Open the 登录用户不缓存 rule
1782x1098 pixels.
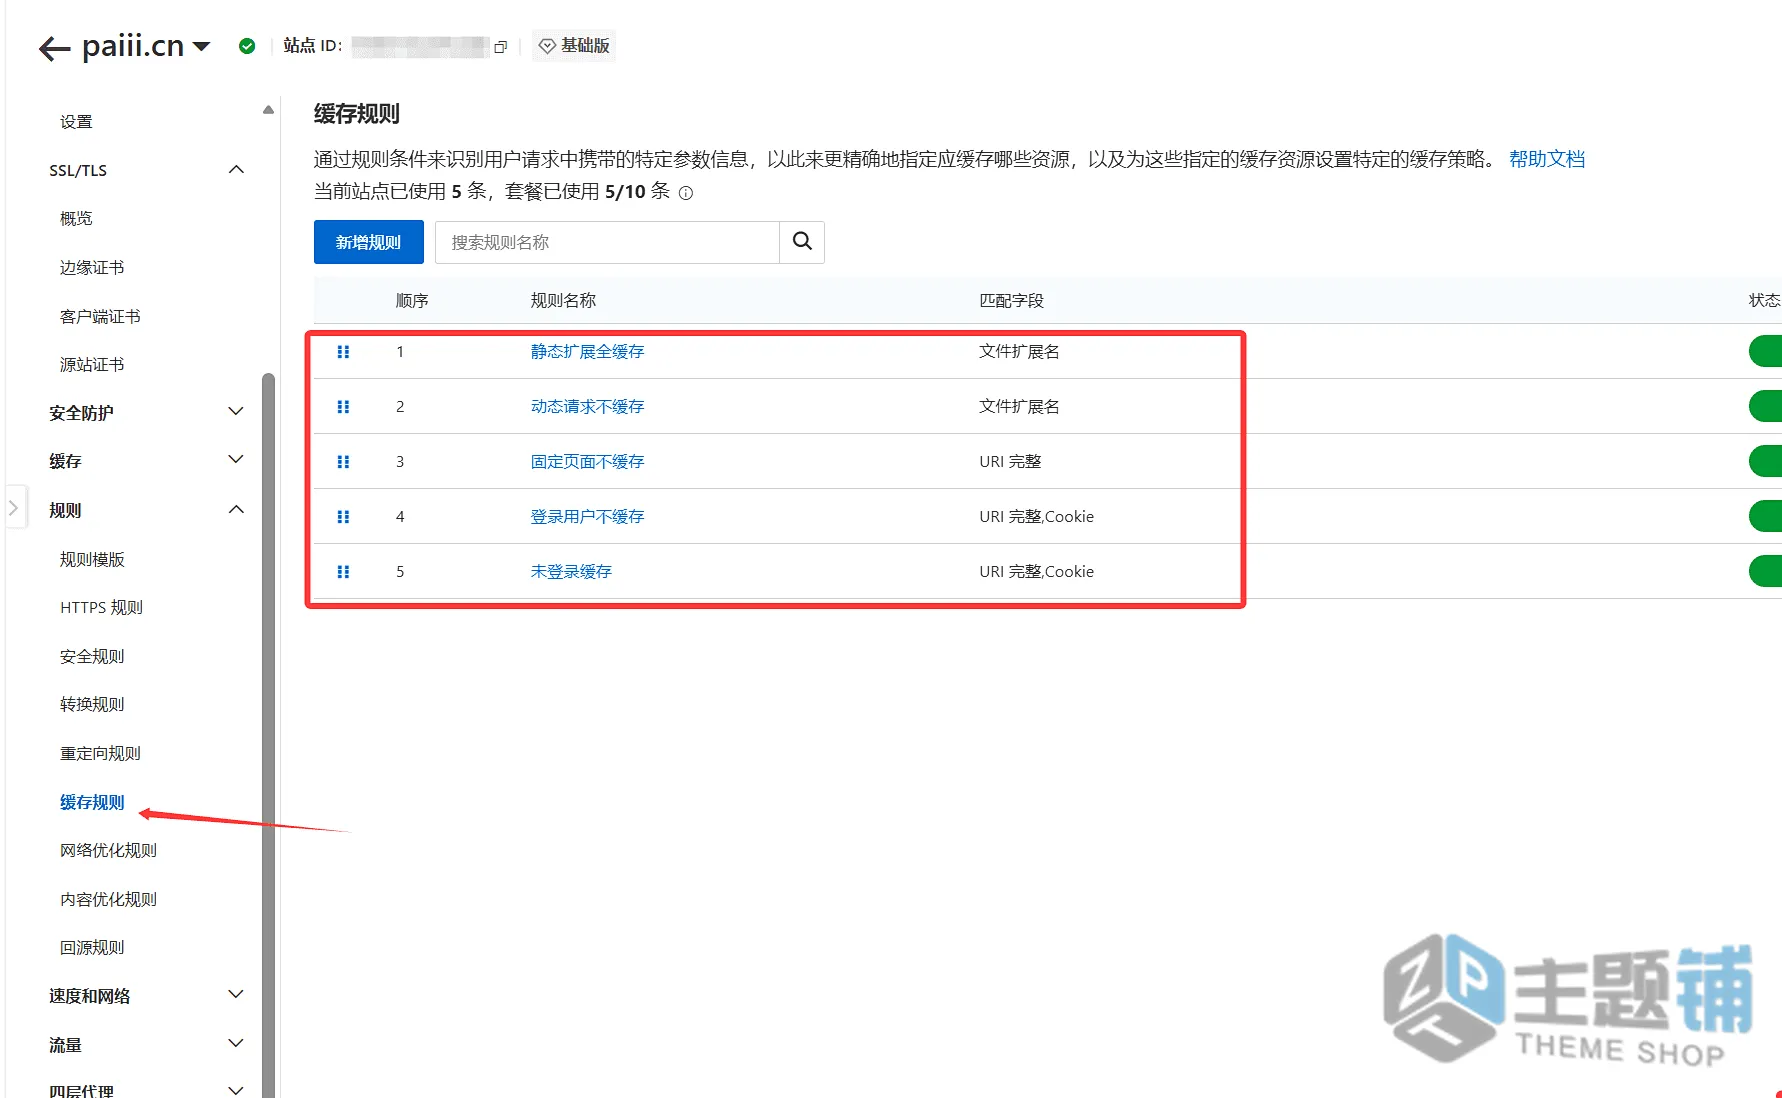(587, 517)
